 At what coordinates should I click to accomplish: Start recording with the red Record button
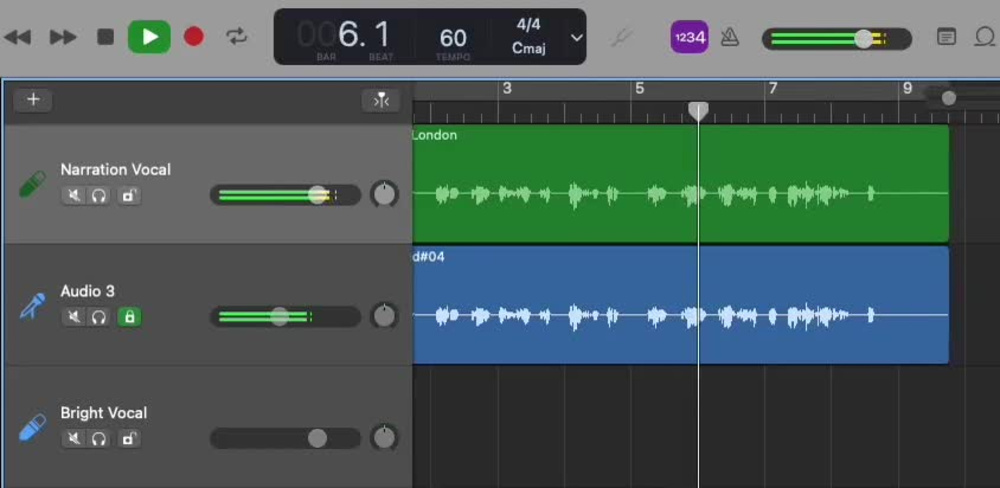[x=194, y=37]
